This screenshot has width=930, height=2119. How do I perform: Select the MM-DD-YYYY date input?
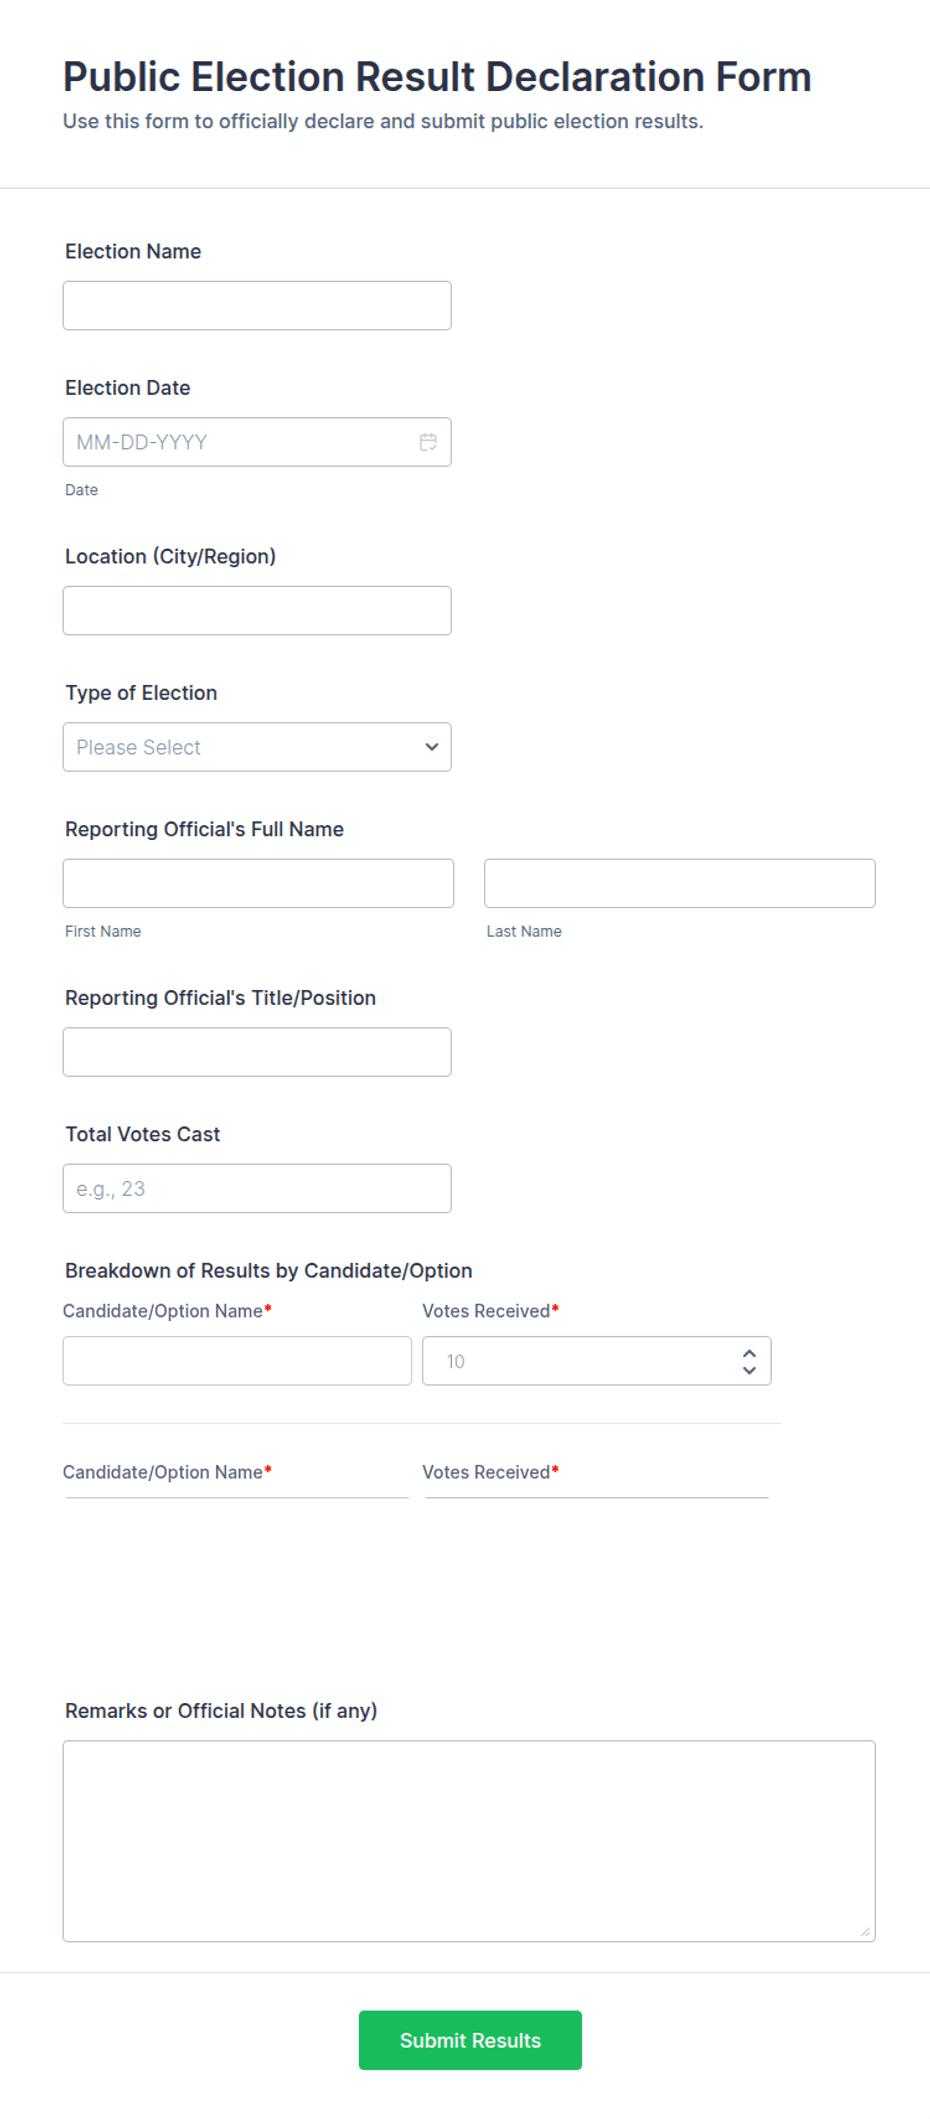[x=257, y=442]
